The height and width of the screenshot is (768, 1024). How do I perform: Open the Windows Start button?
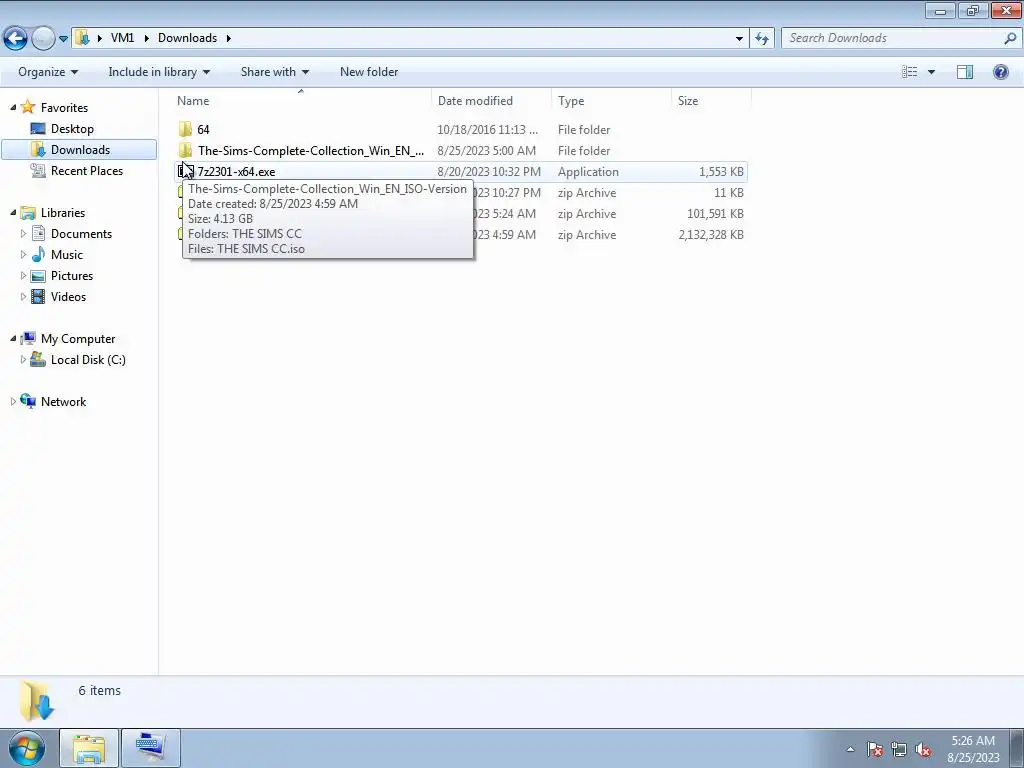pyautogui.click(x=27, y=748)
